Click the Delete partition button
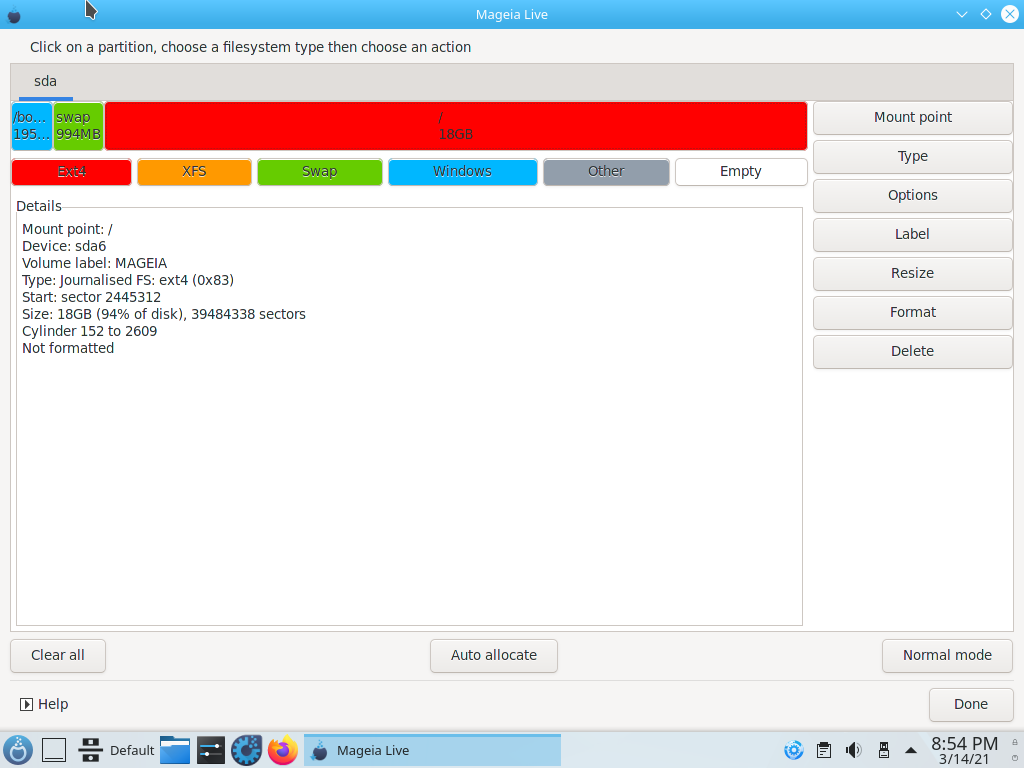1024x768 pixels. (x=912, y=351)
